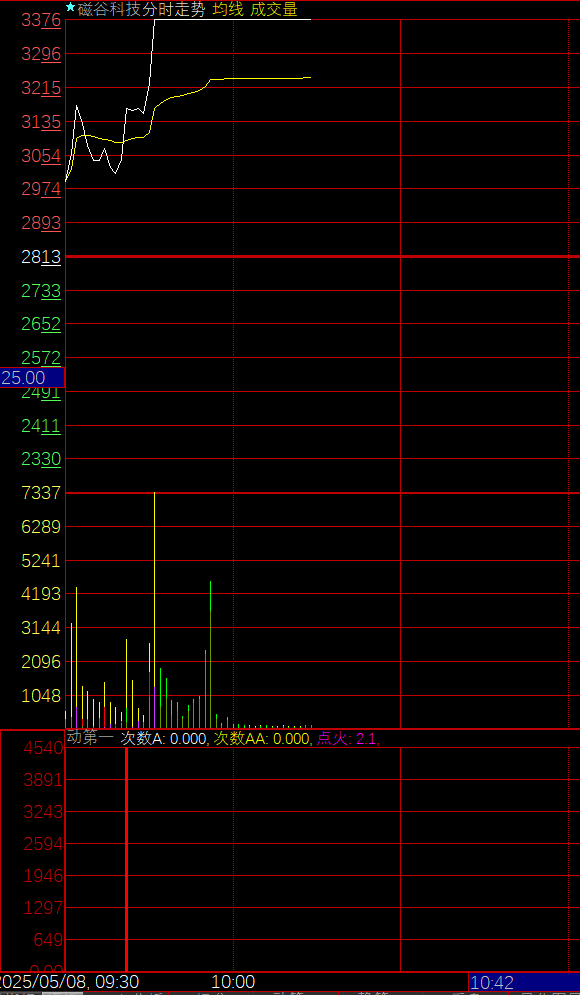
Task: Click the green 2411 price axis label
Action: coord(41,426)
